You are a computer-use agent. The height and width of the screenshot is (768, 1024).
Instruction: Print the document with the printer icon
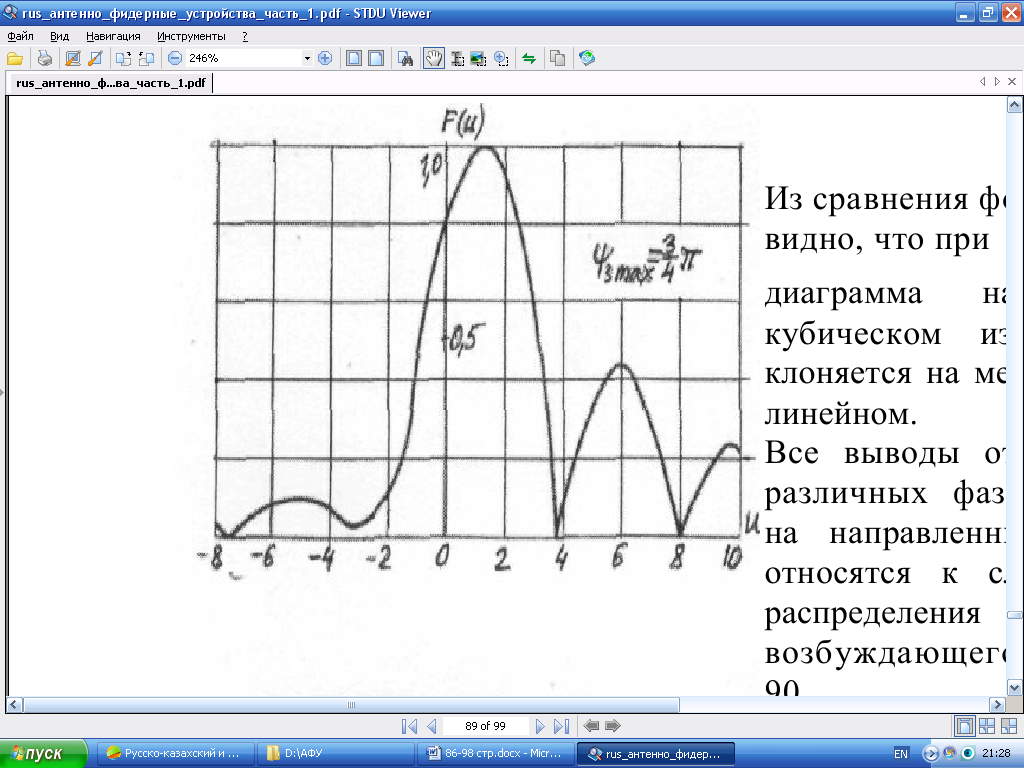click(x=44, y=59)
